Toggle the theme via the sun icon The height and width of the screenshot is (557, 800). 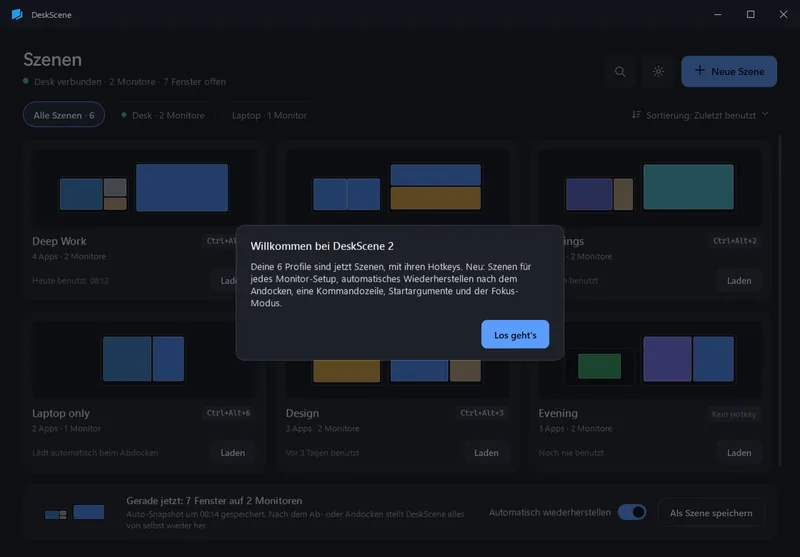(658, 71)
